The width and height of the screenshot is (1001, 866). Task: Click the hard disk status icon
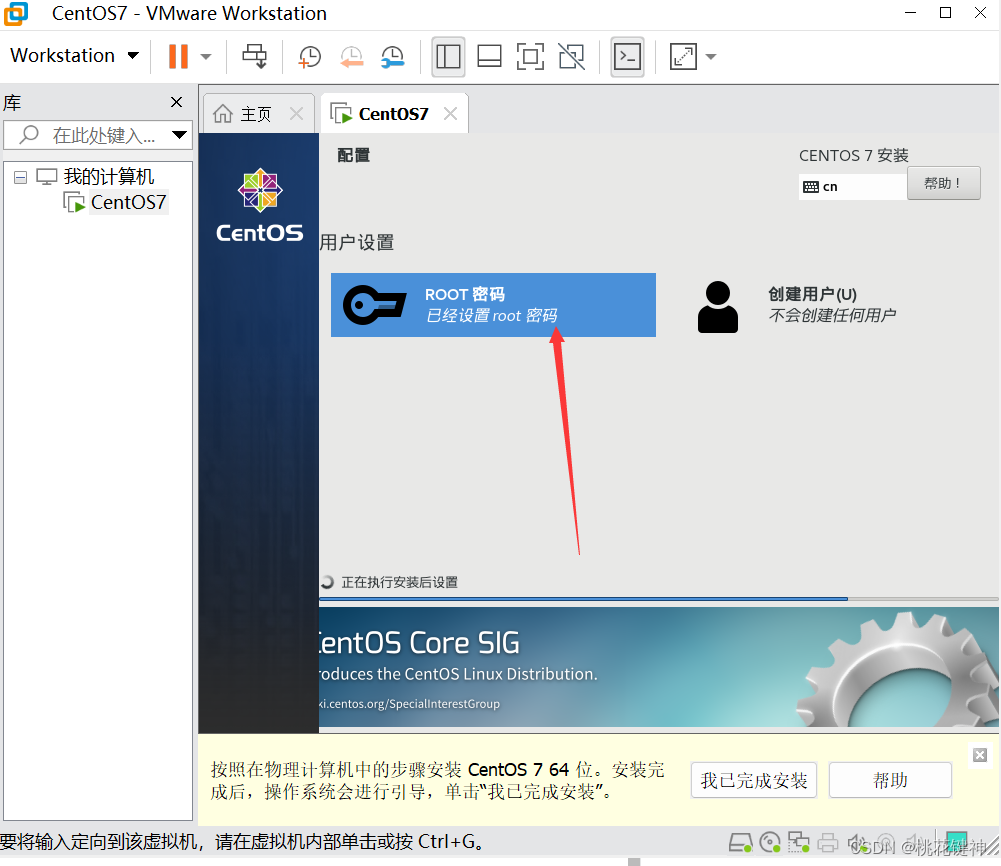click(741, 843)
